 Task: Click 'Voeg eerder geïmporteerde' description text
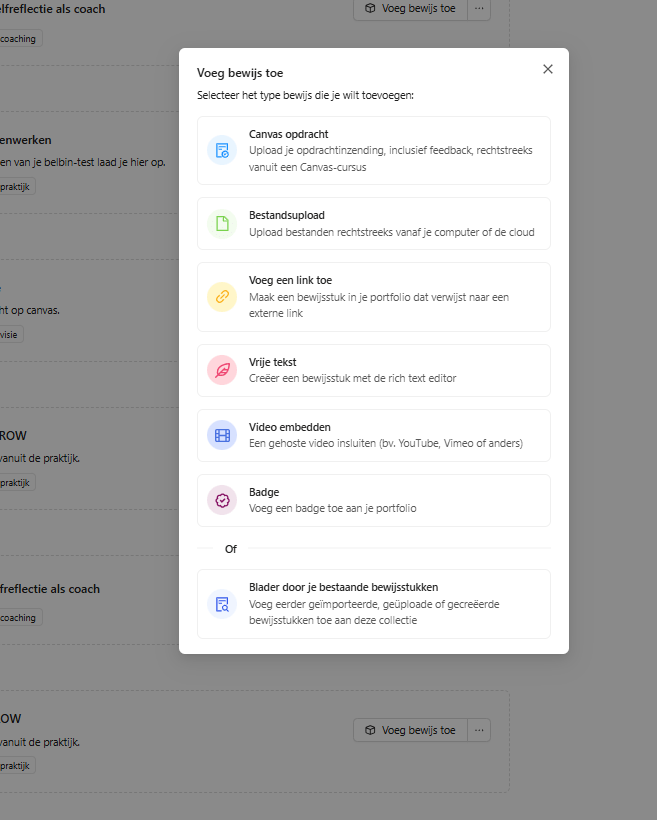pyautogui.click(x=374, y=612)
